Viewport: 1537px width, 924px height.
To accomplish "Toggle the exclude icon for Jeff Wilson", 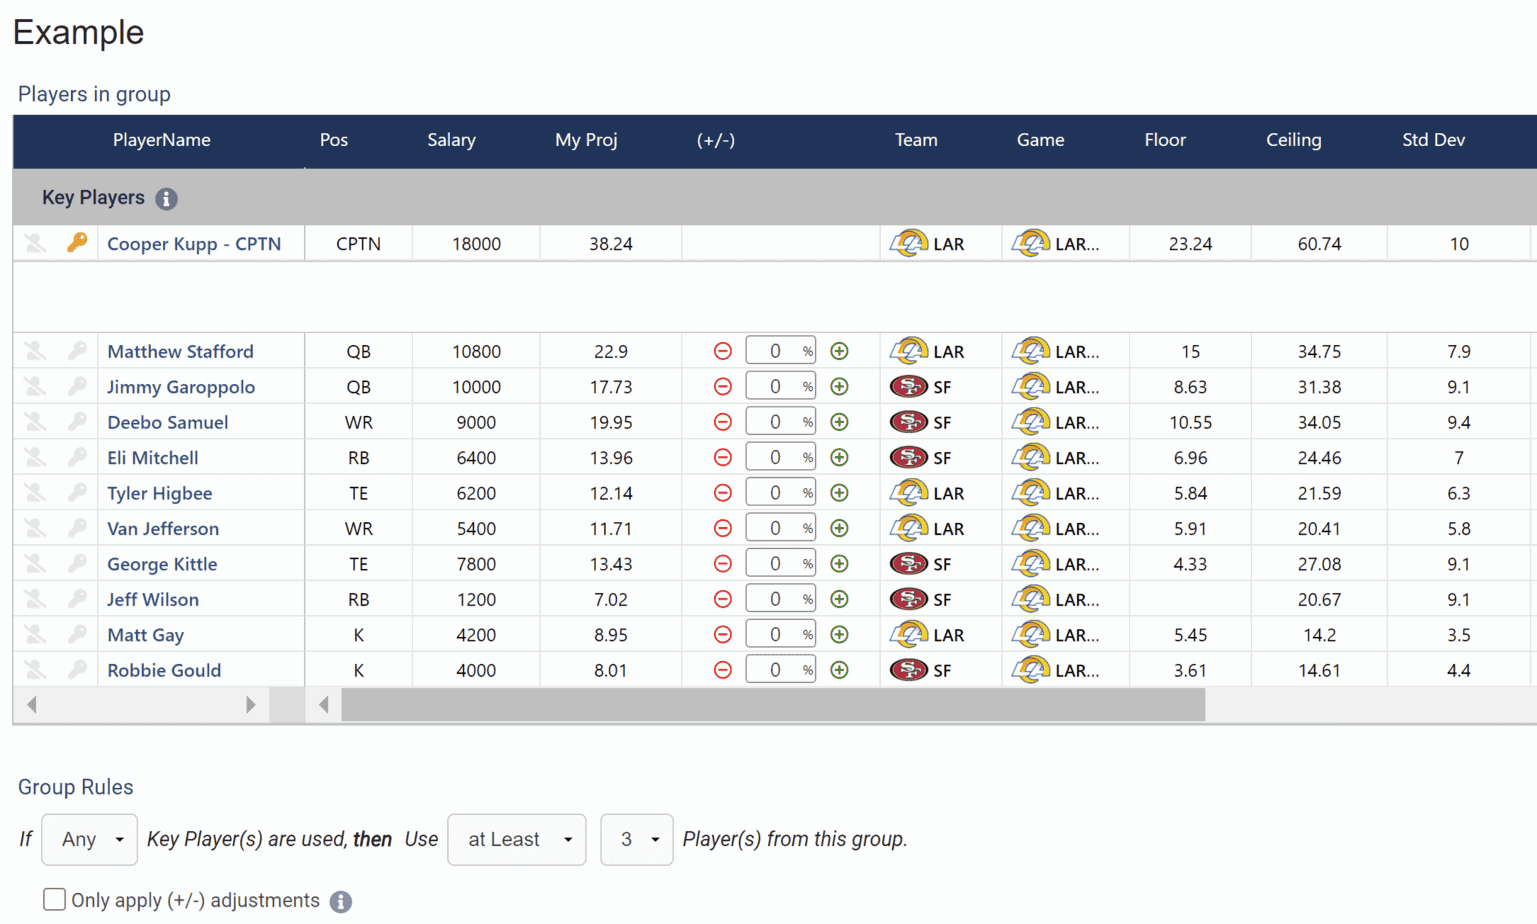I will click(33, 598).
